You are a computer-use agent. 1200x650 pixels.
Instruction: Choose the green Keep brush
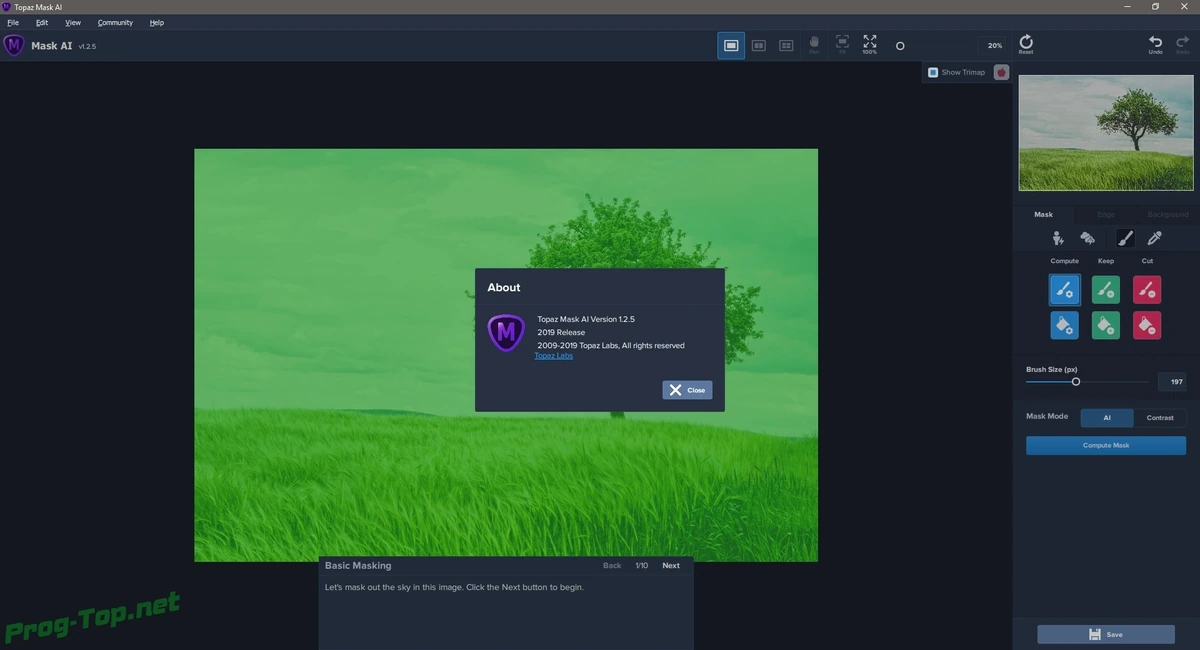click(1106, 290)
